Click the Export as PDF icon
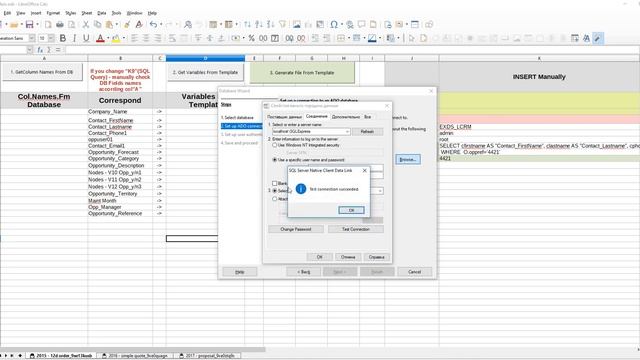The width and height of the screenshot is (640, 360). pos(48,25)
